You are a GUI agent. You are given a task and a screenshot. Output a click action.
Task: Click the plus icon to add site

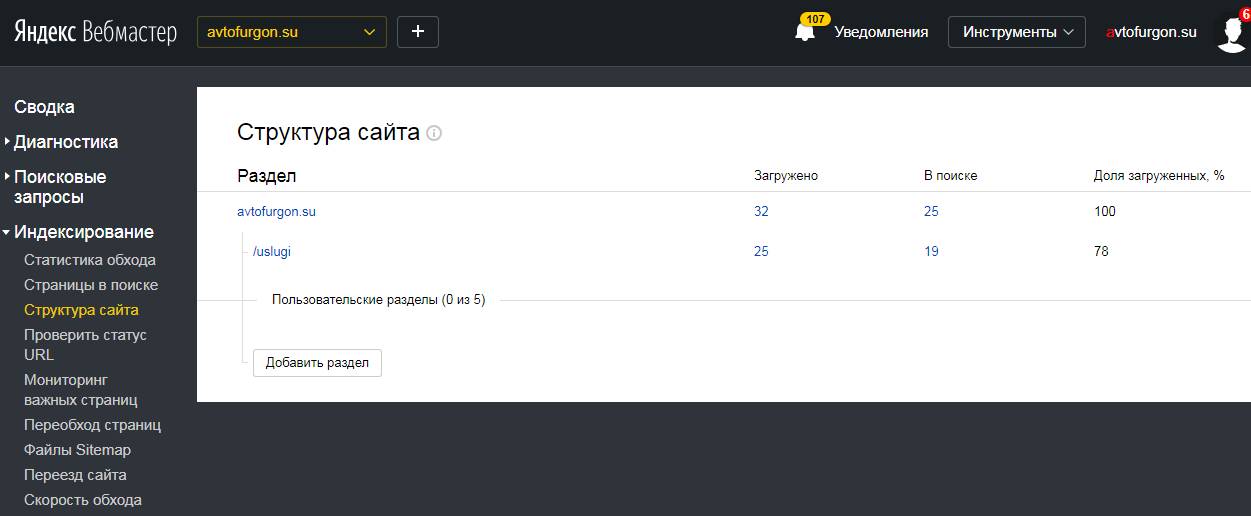point(418,32)
